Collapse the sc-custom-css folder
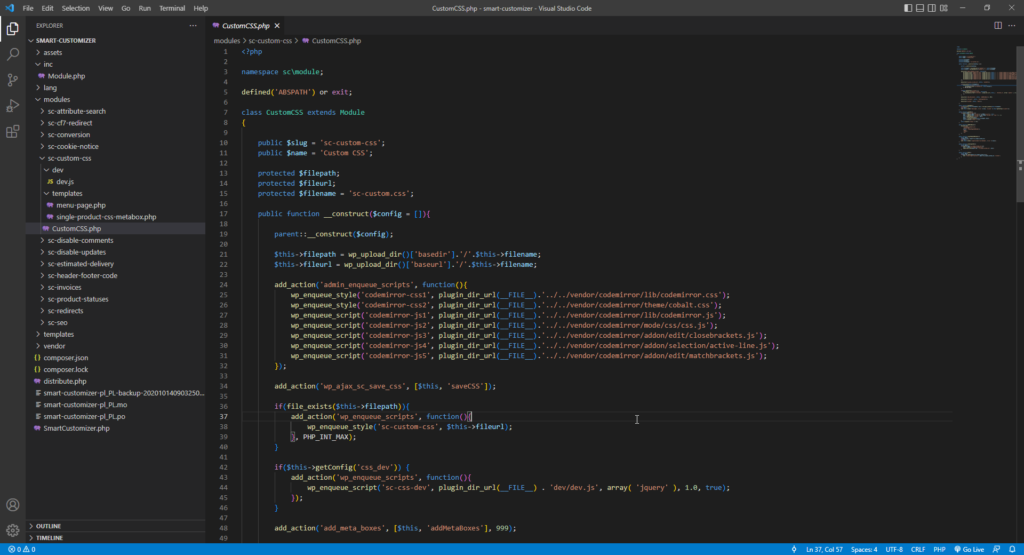The image size is (1024, 555). pos(69,158)
